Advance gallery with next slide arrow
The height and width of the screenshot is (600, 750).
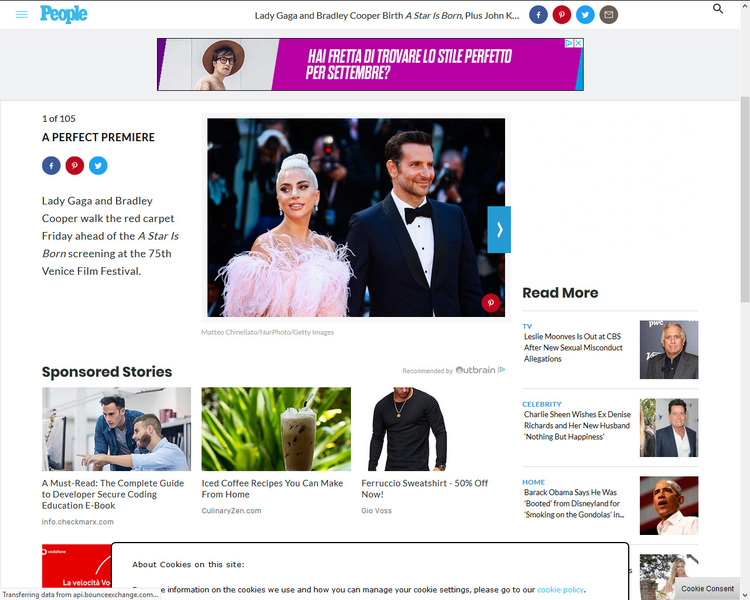point(499,230)
